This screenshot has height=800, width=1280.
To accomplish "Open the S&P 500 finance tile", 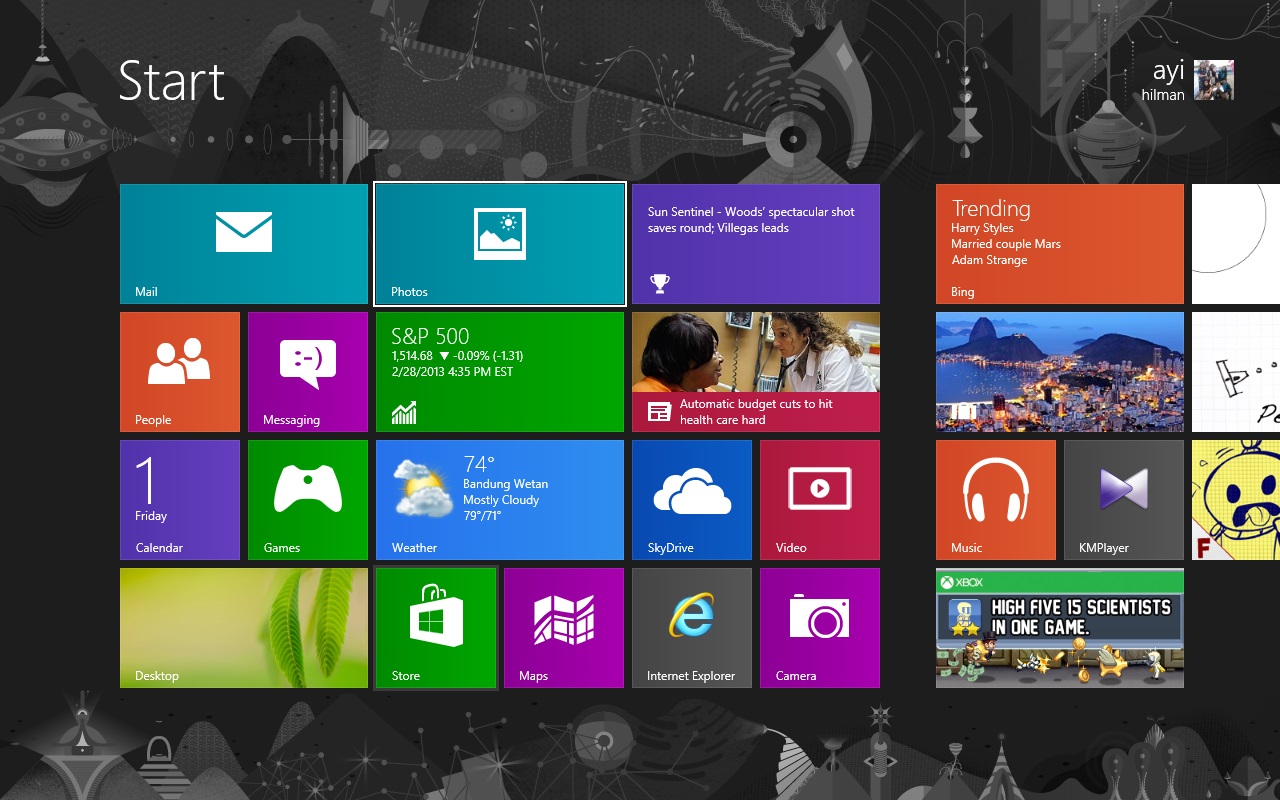I will 500,372.
